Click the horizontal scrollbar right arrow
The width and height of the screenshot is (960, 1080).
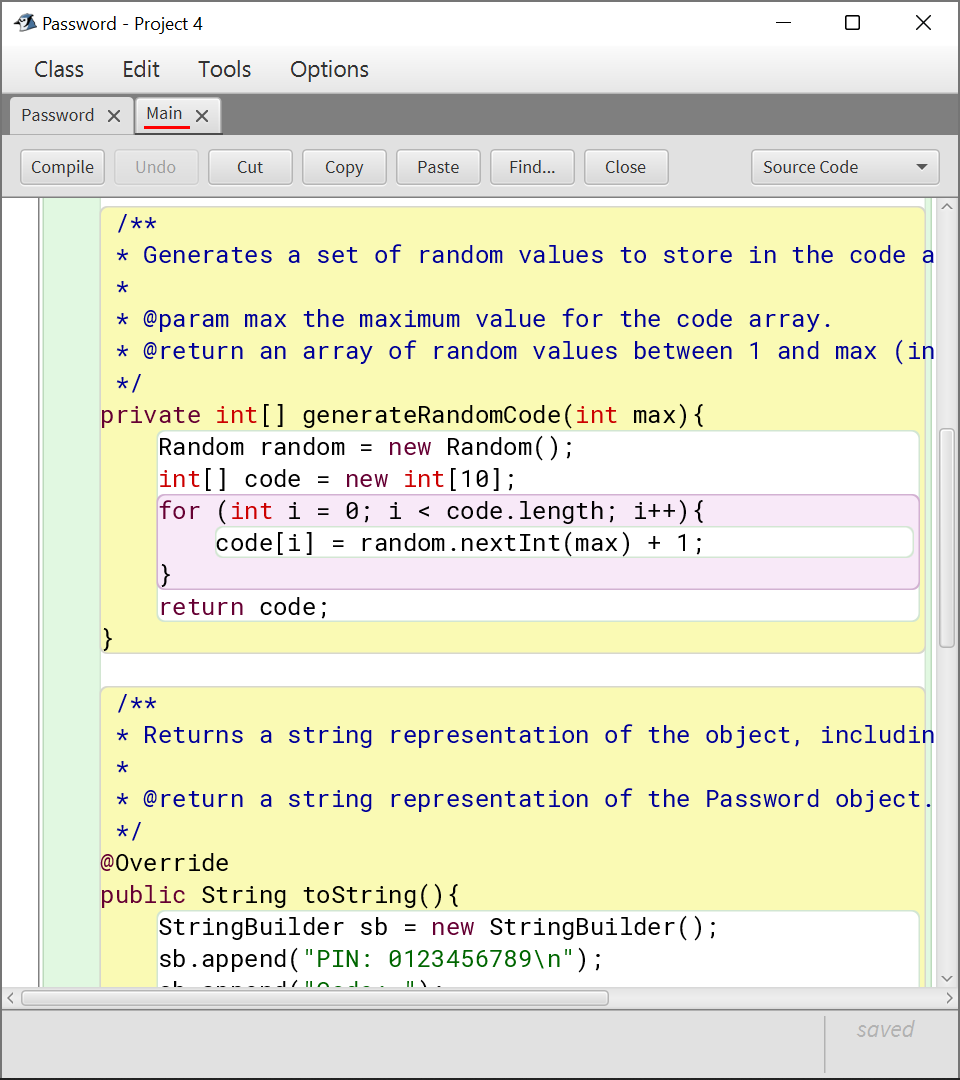pyautogui.click(x=949, y=997)
